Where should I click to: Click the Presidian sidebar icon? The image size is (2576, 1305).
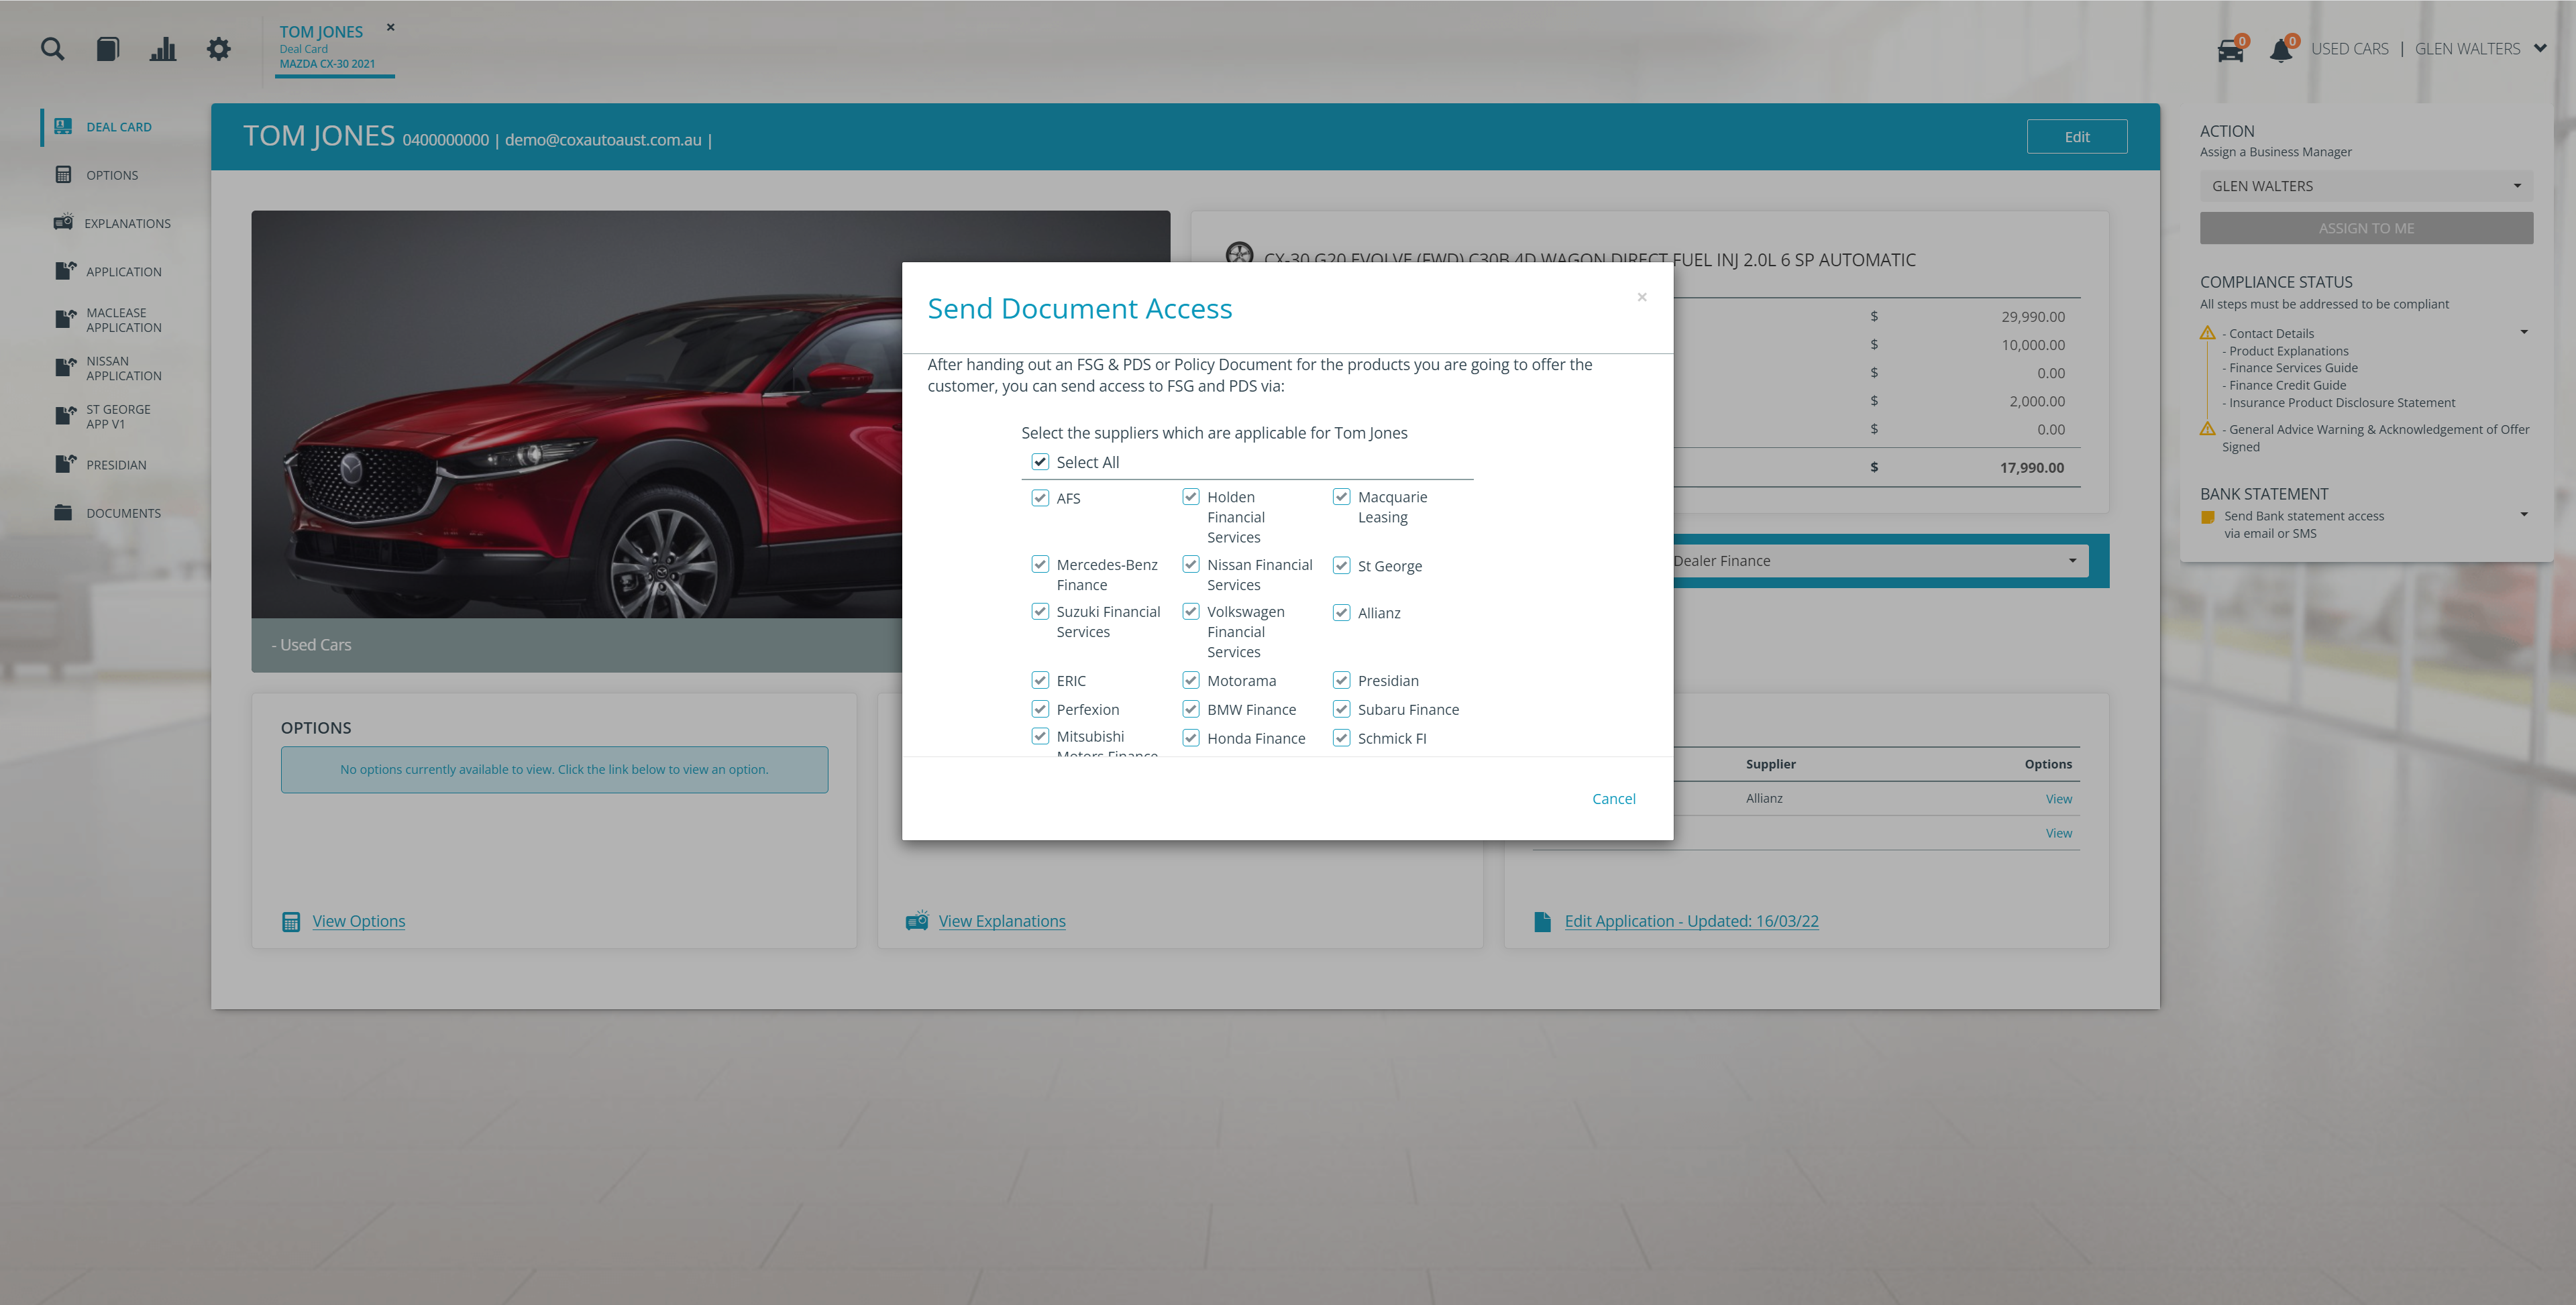pyautogui.click(x=65, y=464)
